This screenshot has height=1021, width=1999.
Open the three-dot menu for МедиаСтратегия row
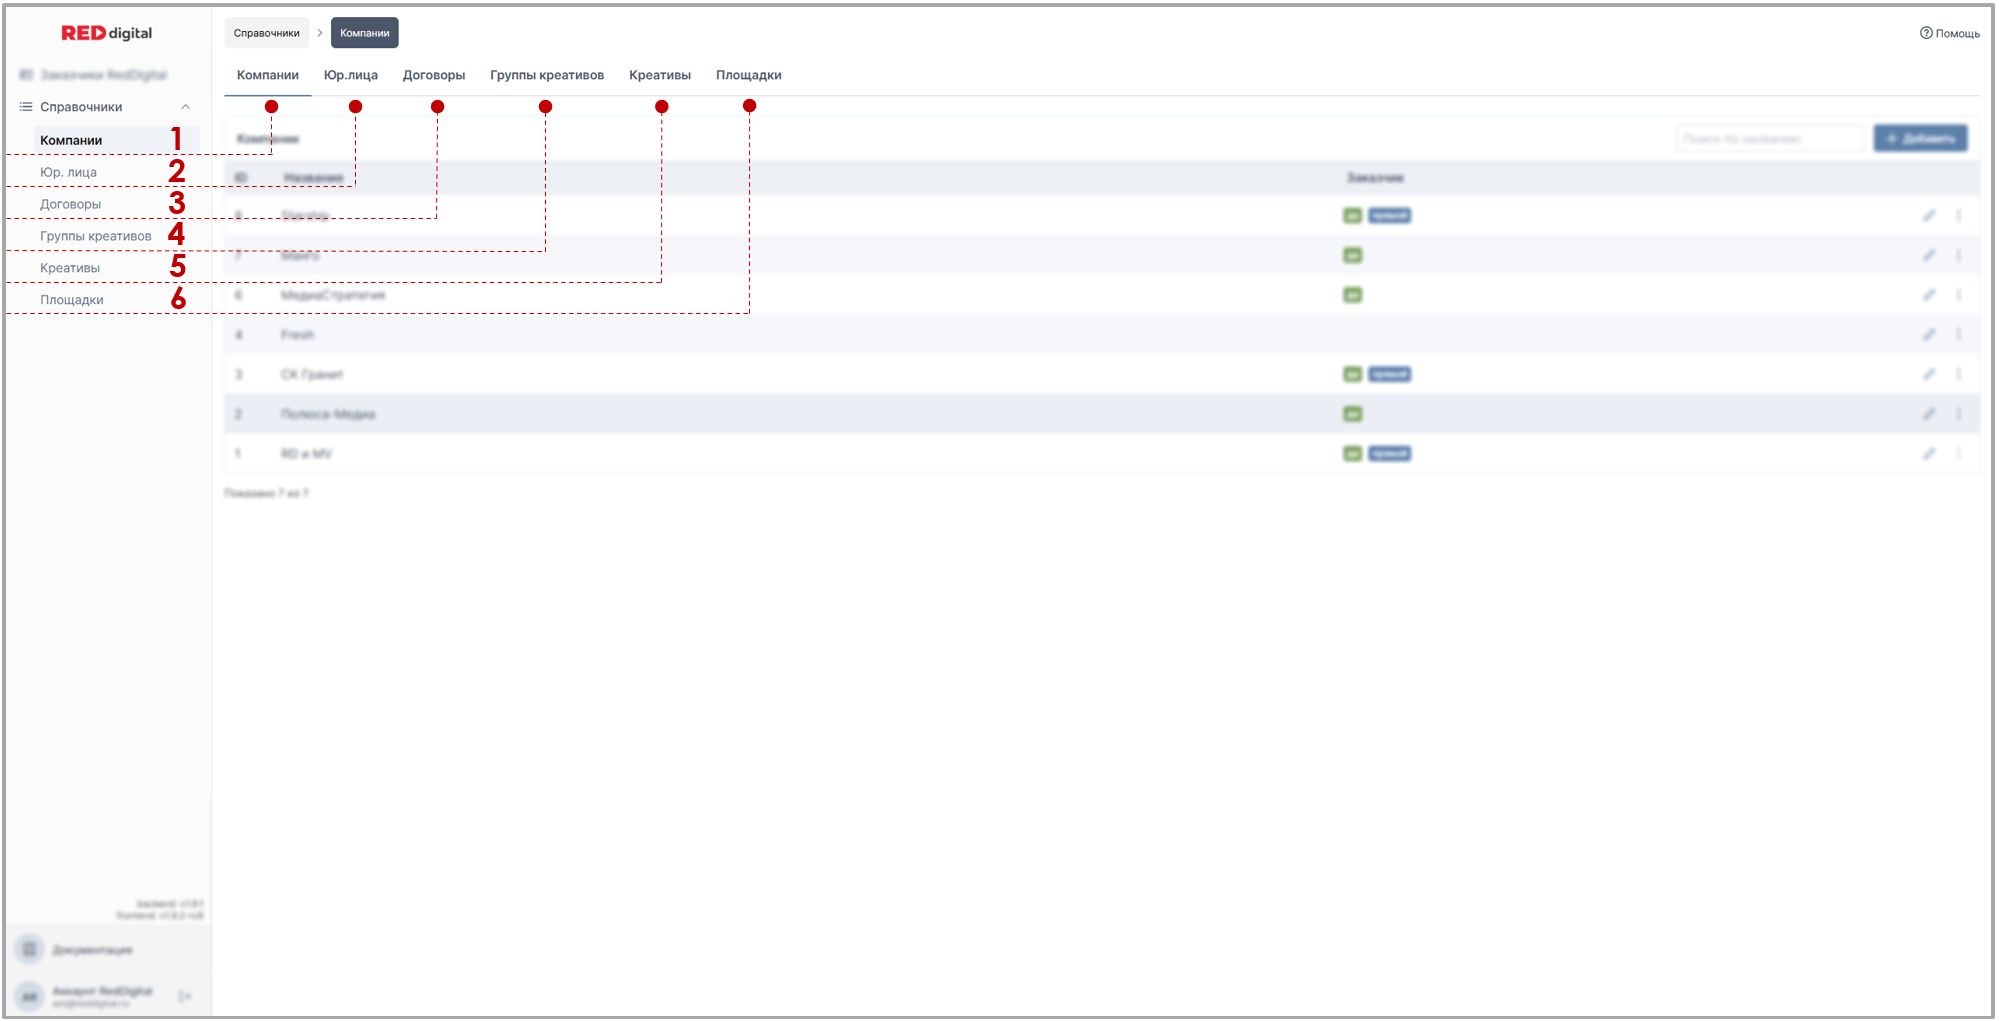(1958, 295)
